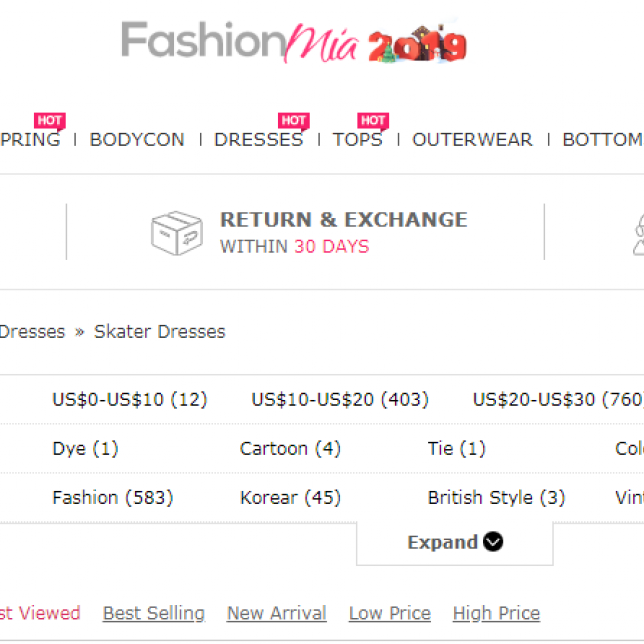Image resolution: width=644 pixels, height=644 pixels.
Task: Select Cartoon (4) pattern filter
Action: pos(290,448)
